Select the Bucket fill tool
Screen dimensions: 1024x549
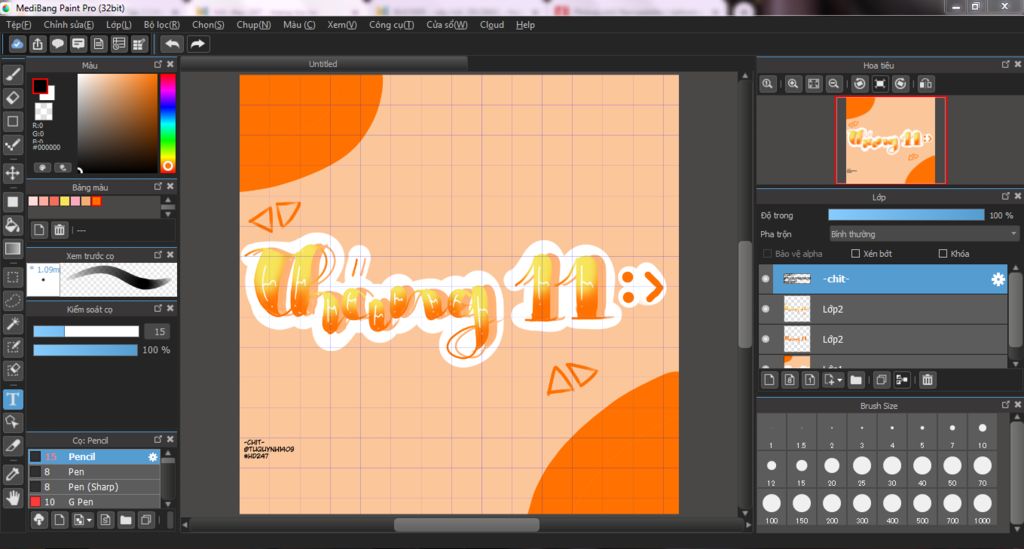13,226
